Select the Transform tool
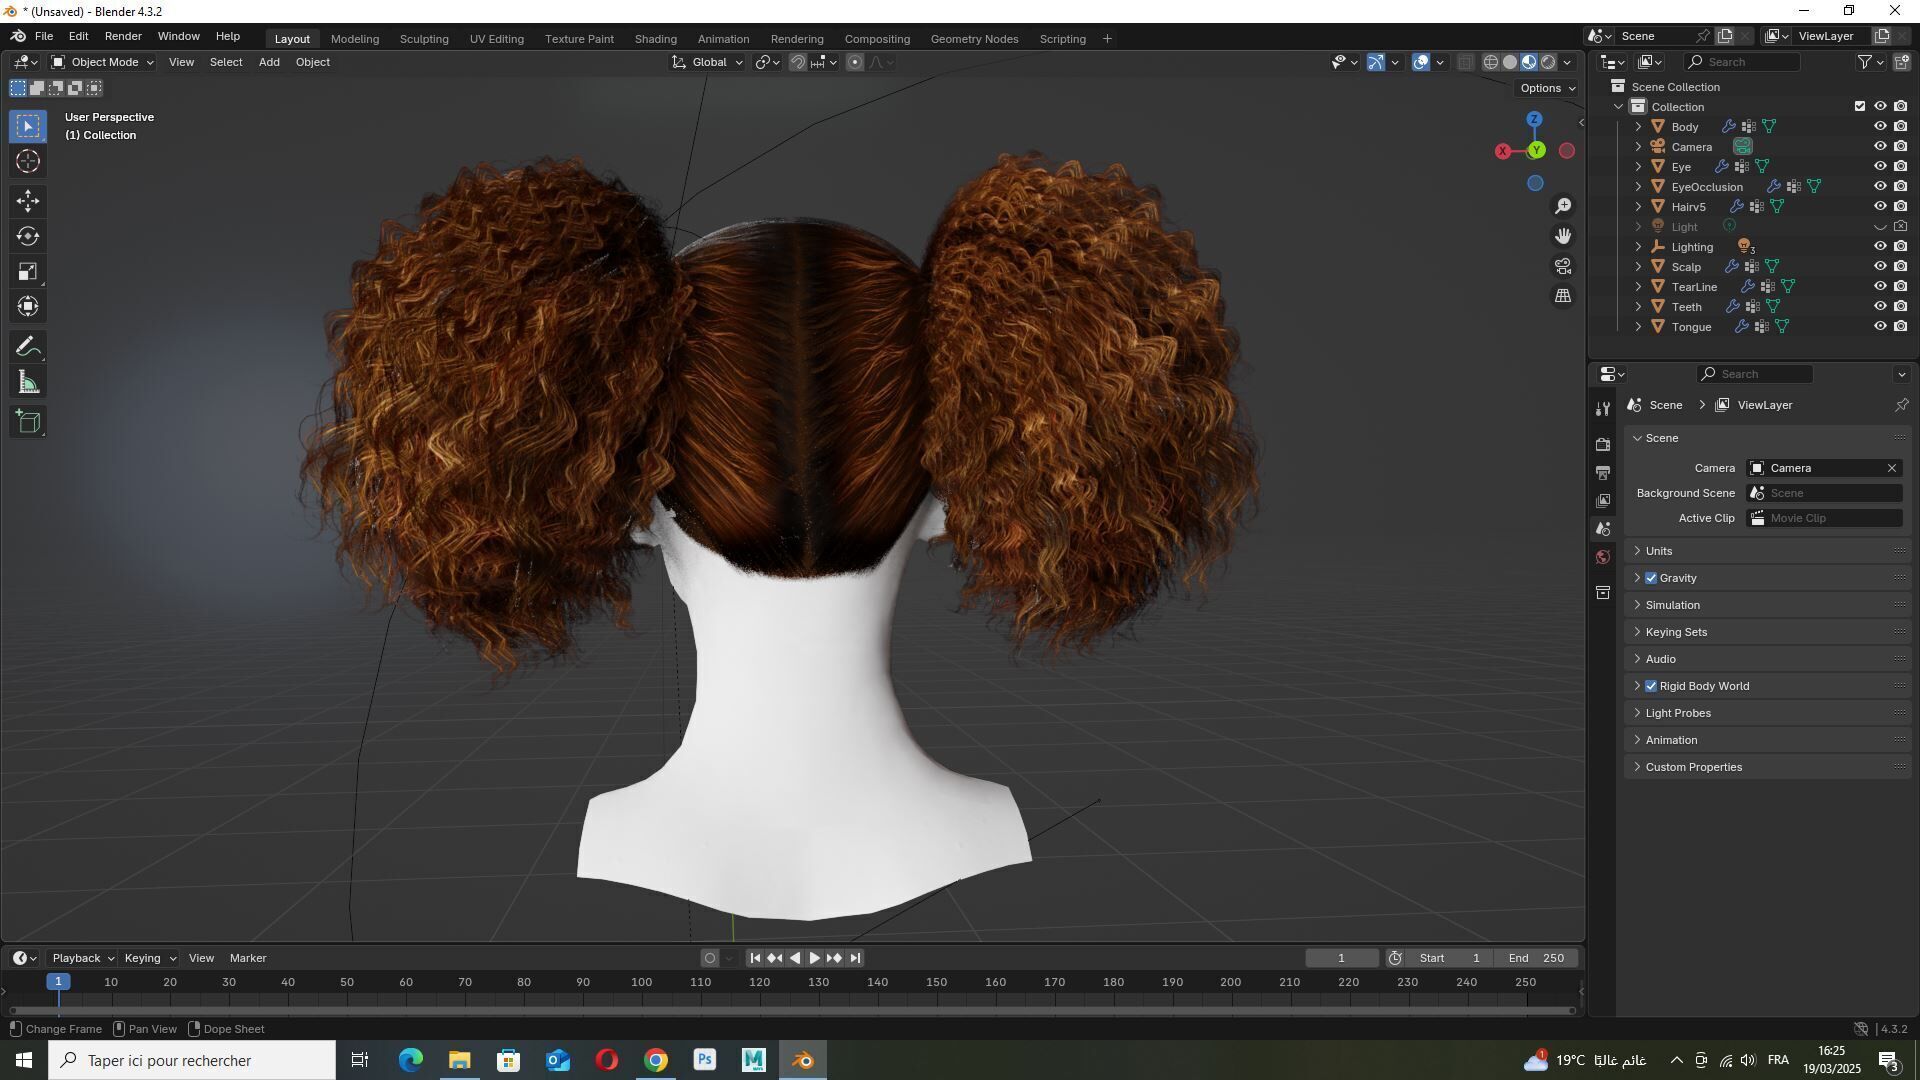The image size is (1920, 1080). [28, 306]
